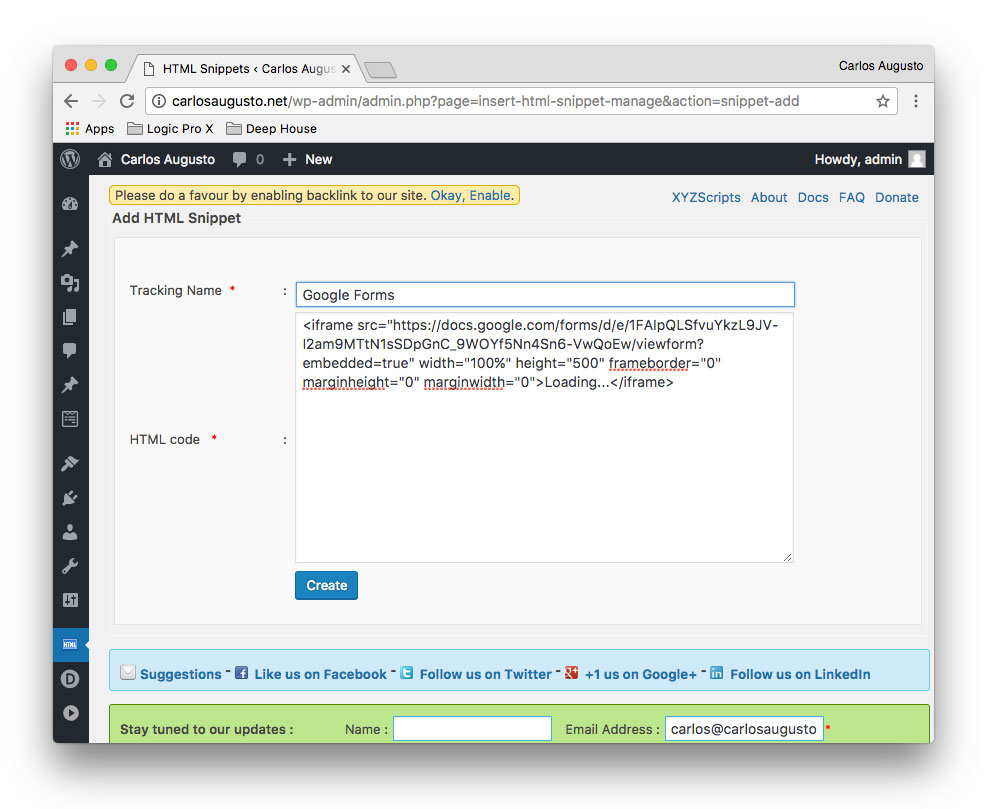The height and width of the screenshot is (809, 993).
Task: Open the Media library sidebar icon
Action: [70, 283]
